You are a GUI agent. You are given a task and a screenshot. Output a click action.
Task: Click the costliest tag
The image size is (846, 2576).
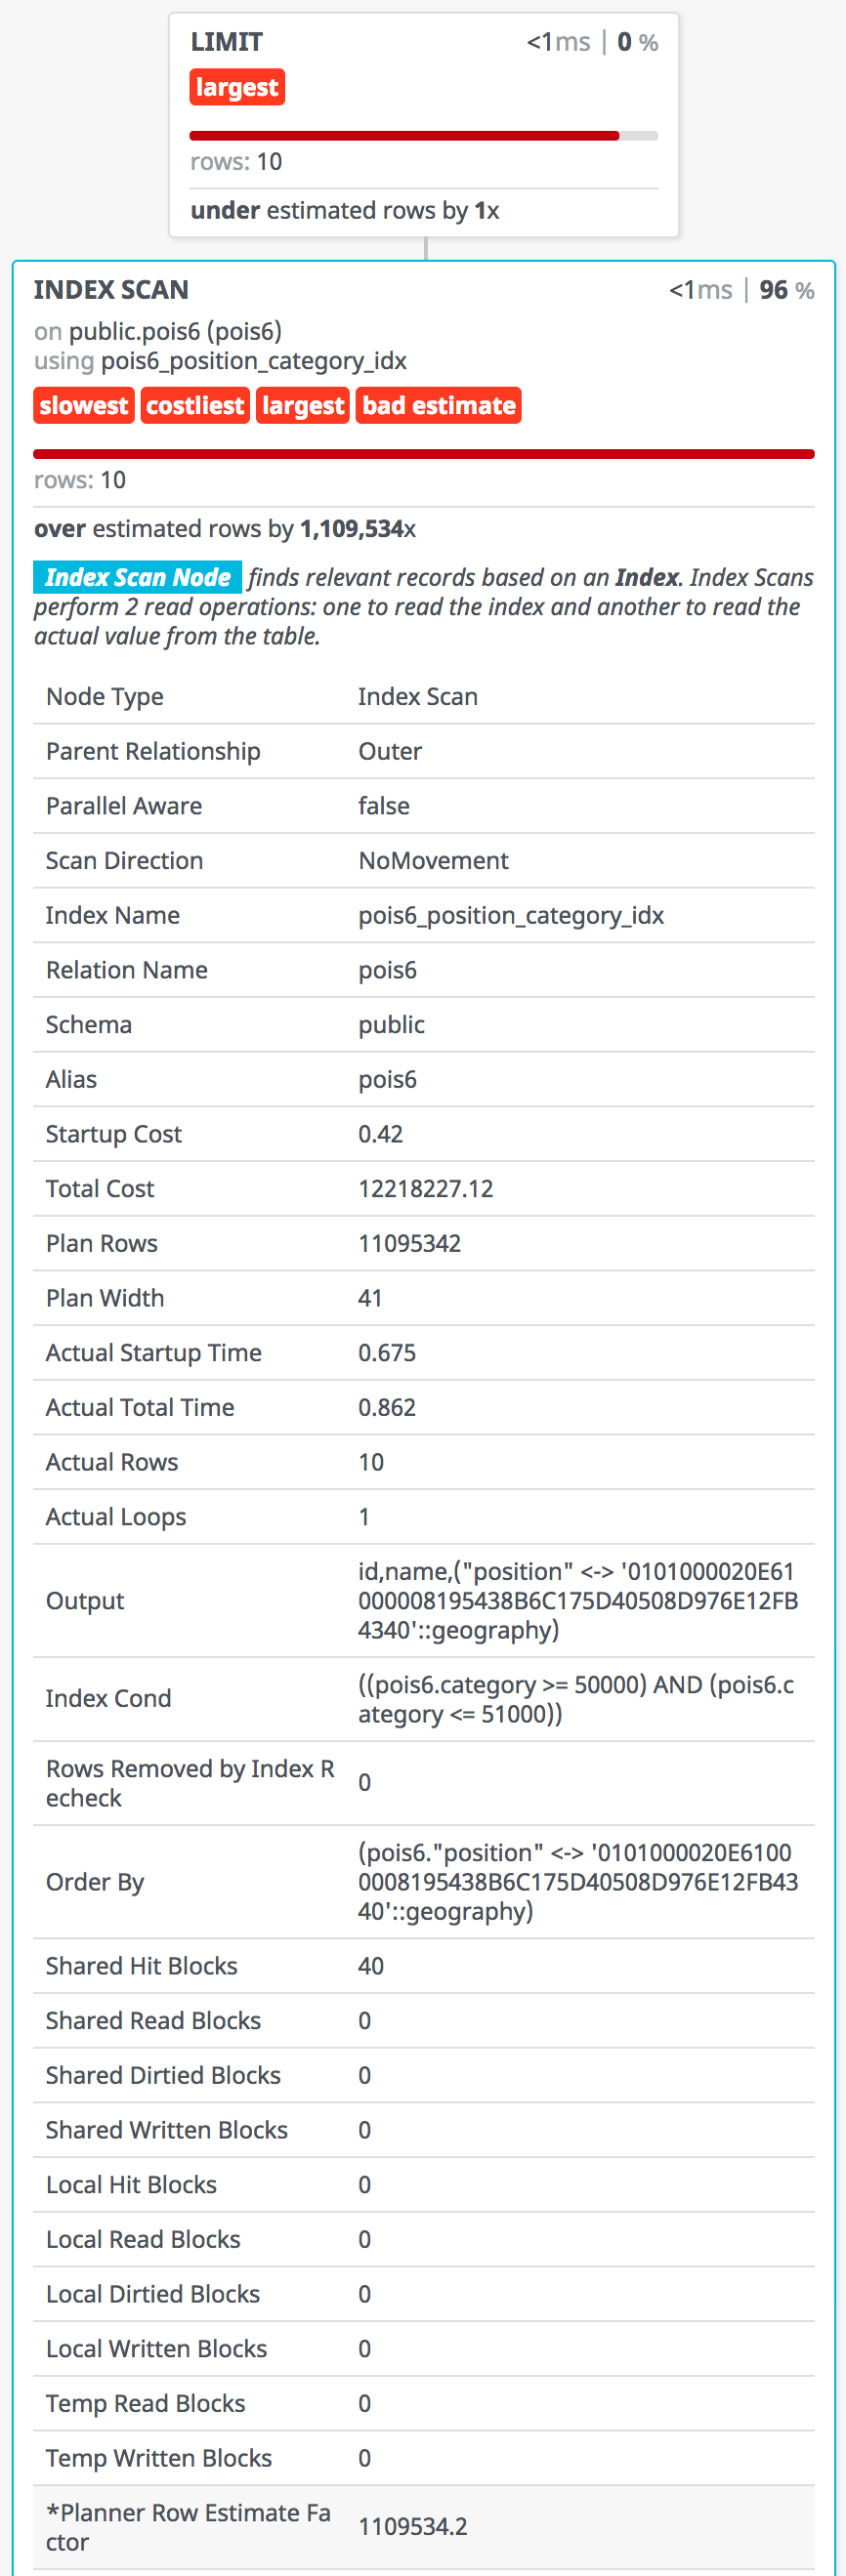tap(195, 406)
